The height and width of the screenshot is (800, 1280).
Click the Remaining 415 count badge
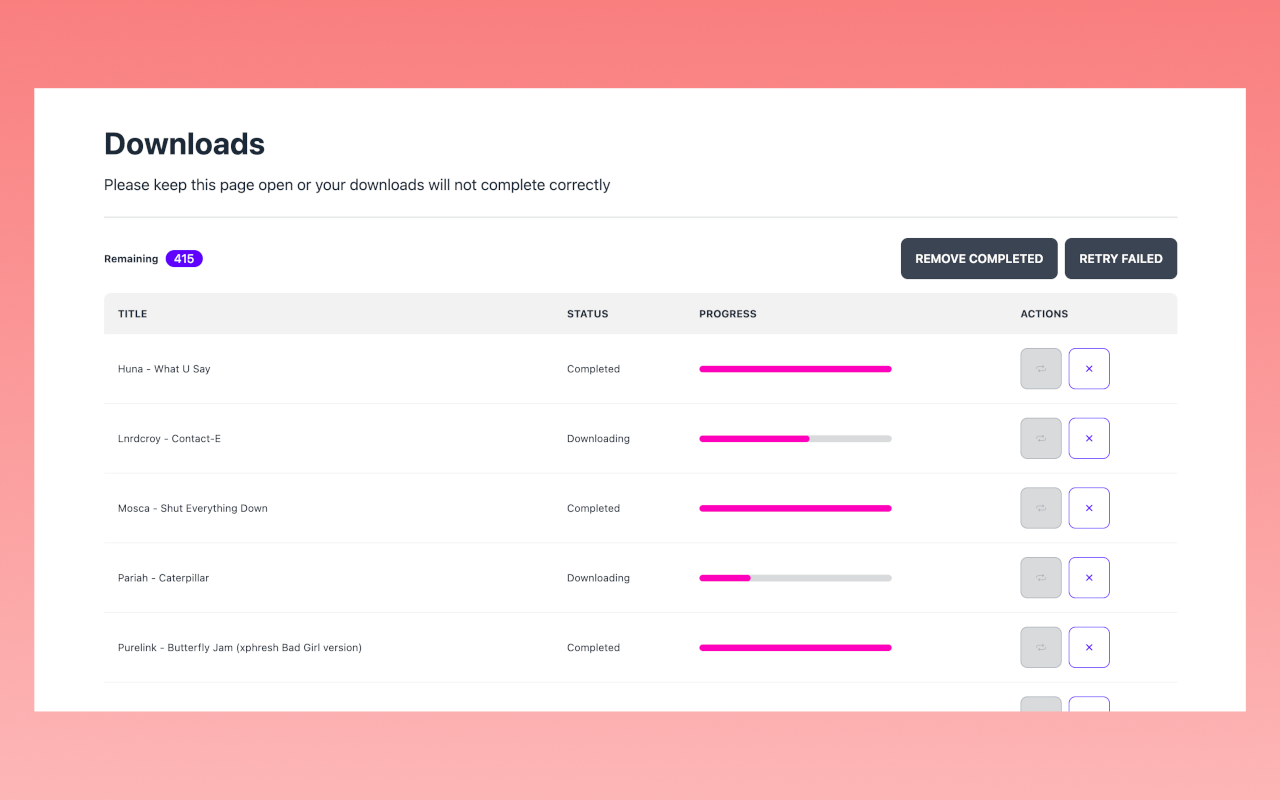(x=184, y=259)
